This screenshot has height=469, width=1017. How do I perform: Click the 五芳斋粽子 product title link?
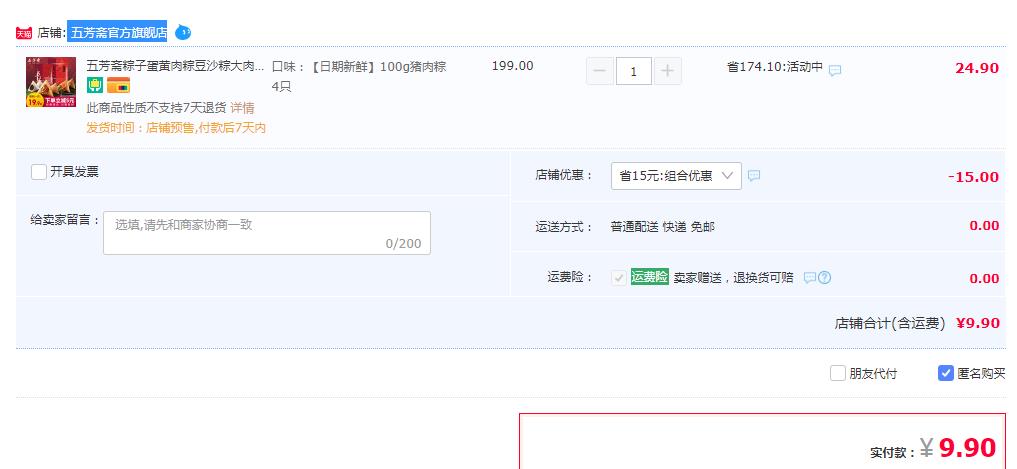[x=175, y=66]
